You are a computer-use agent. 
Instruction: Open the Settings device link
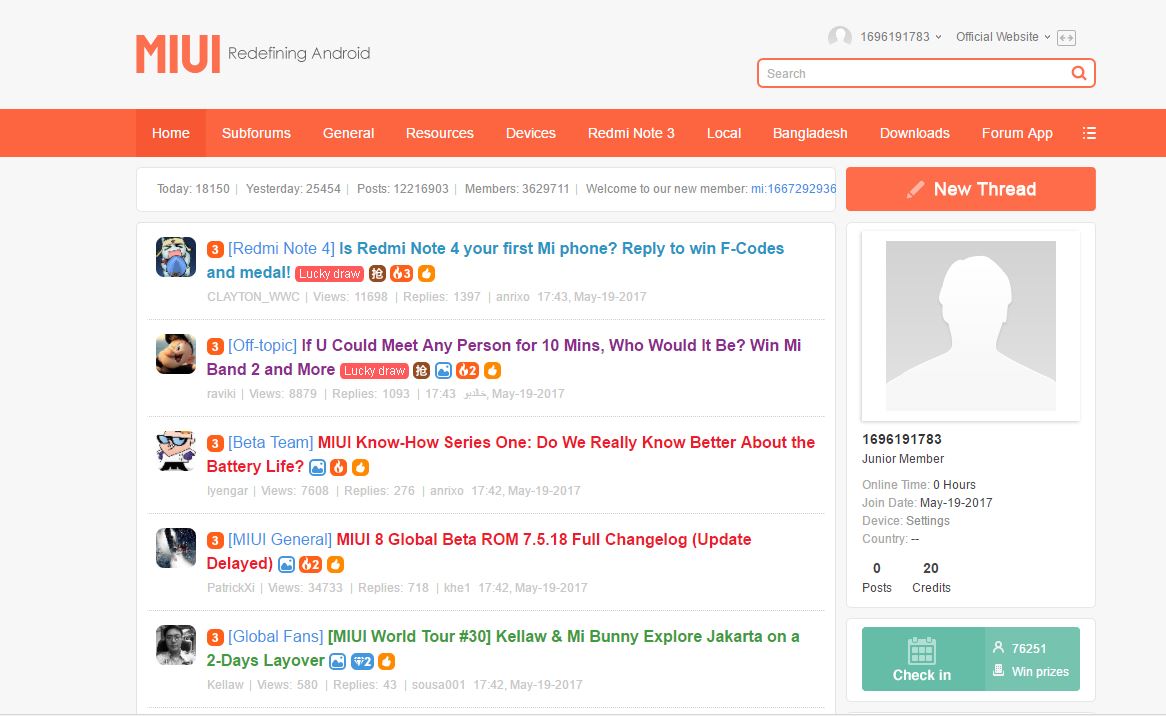pos(927,521)
